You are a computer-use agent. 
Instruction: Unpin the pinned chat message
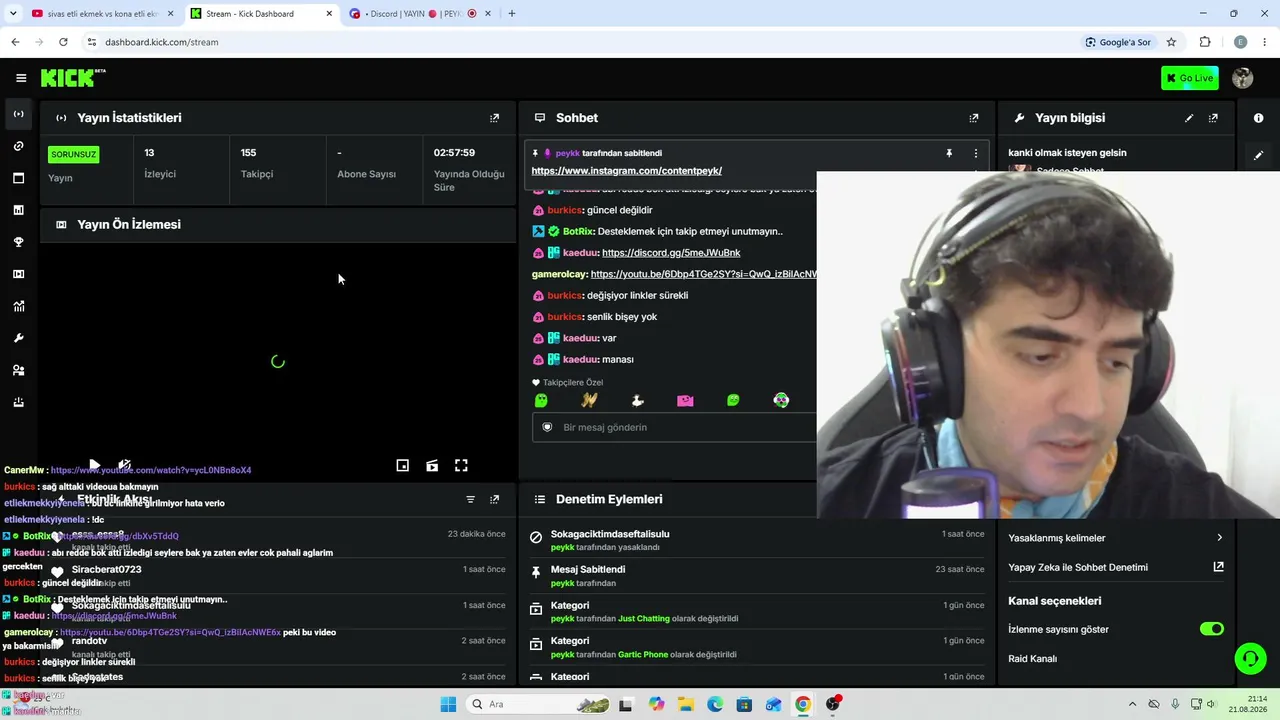pos(949,153)
